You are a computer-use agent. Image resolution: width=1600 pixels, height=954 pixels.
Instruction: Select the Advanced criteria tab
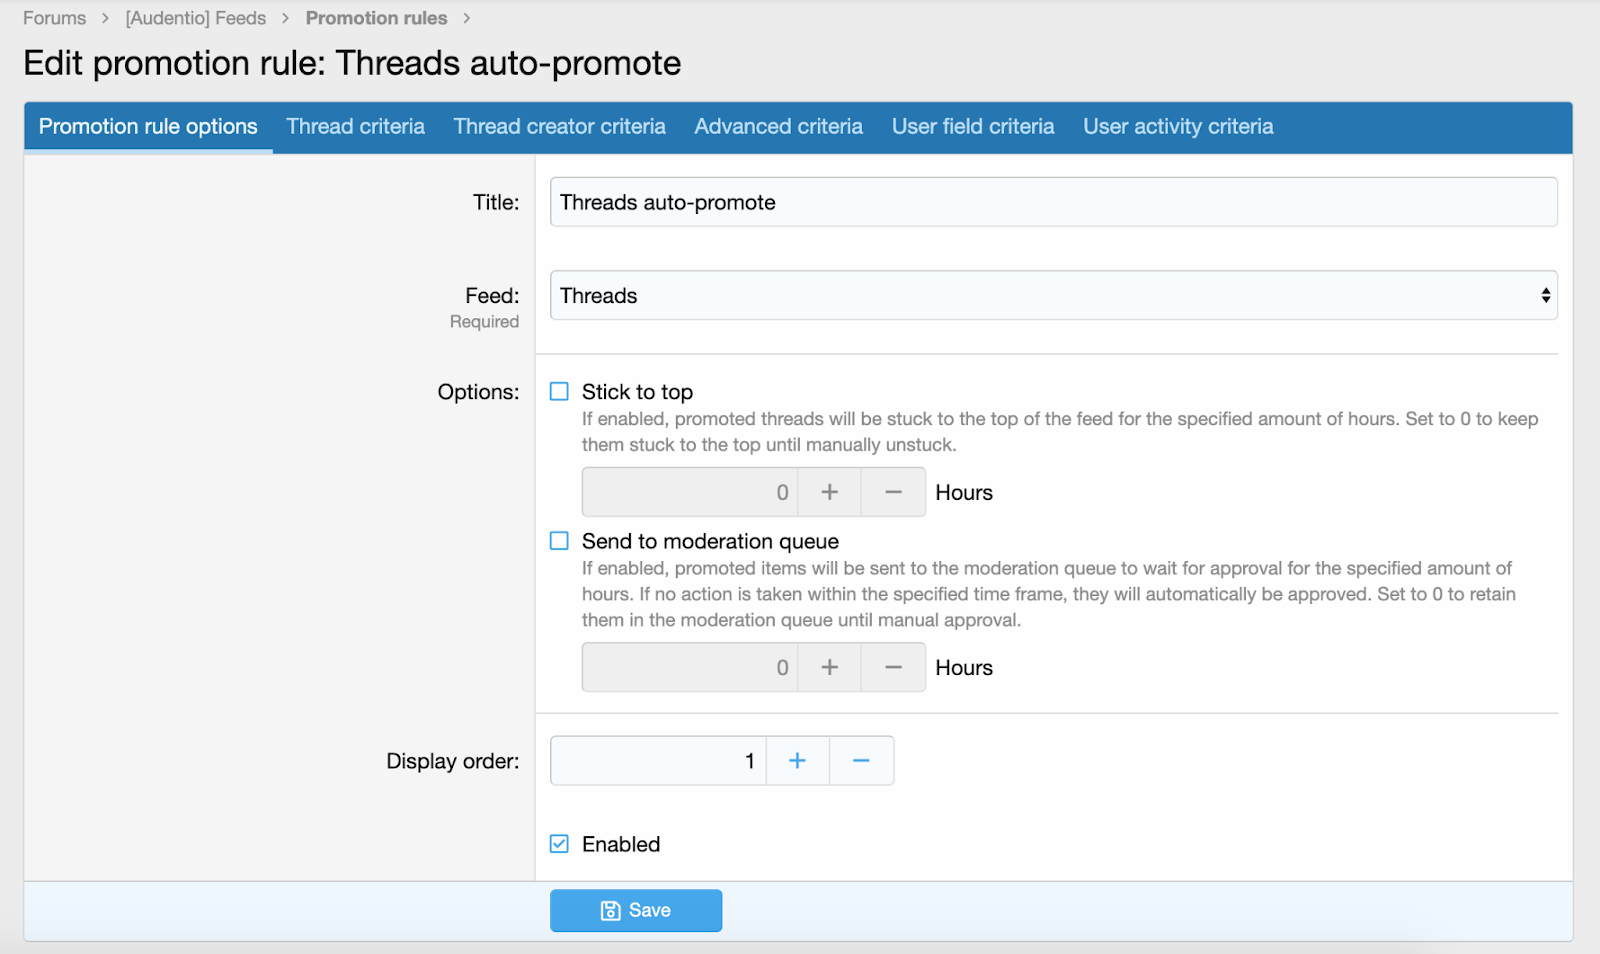[x=778, y=127]
